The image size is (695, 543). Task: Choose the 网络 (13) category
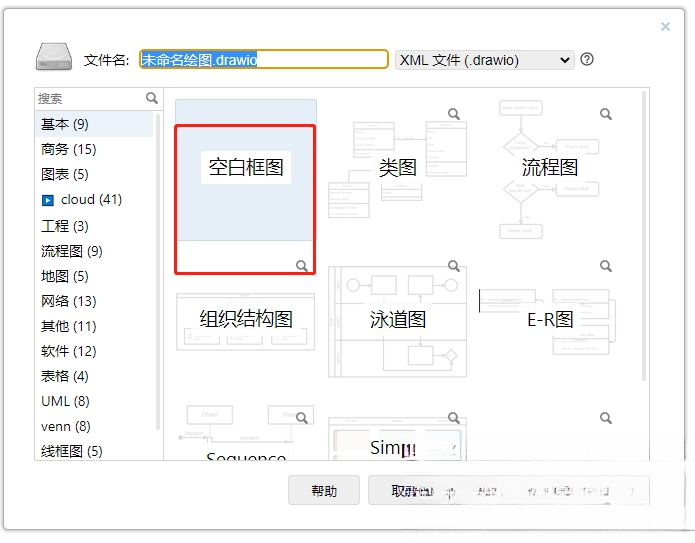[x=69, y=301]
